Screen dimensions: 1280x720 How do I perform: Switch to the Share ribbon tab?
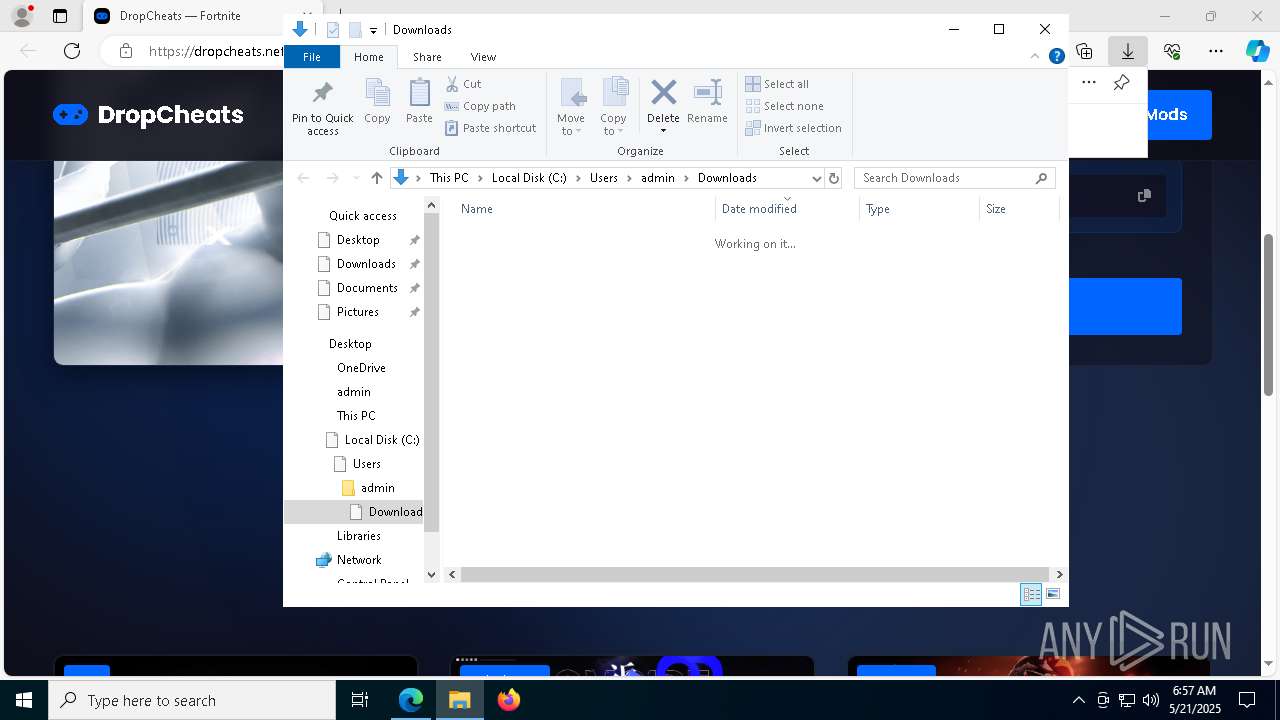click(427, 57)
